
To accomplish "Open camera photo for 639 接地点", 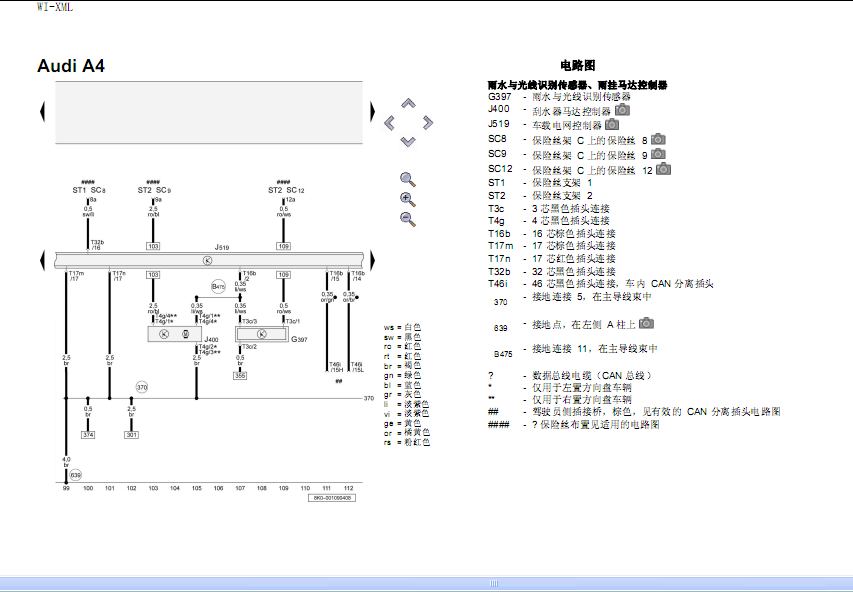I will pyautogui.click(x=646, y=323).
